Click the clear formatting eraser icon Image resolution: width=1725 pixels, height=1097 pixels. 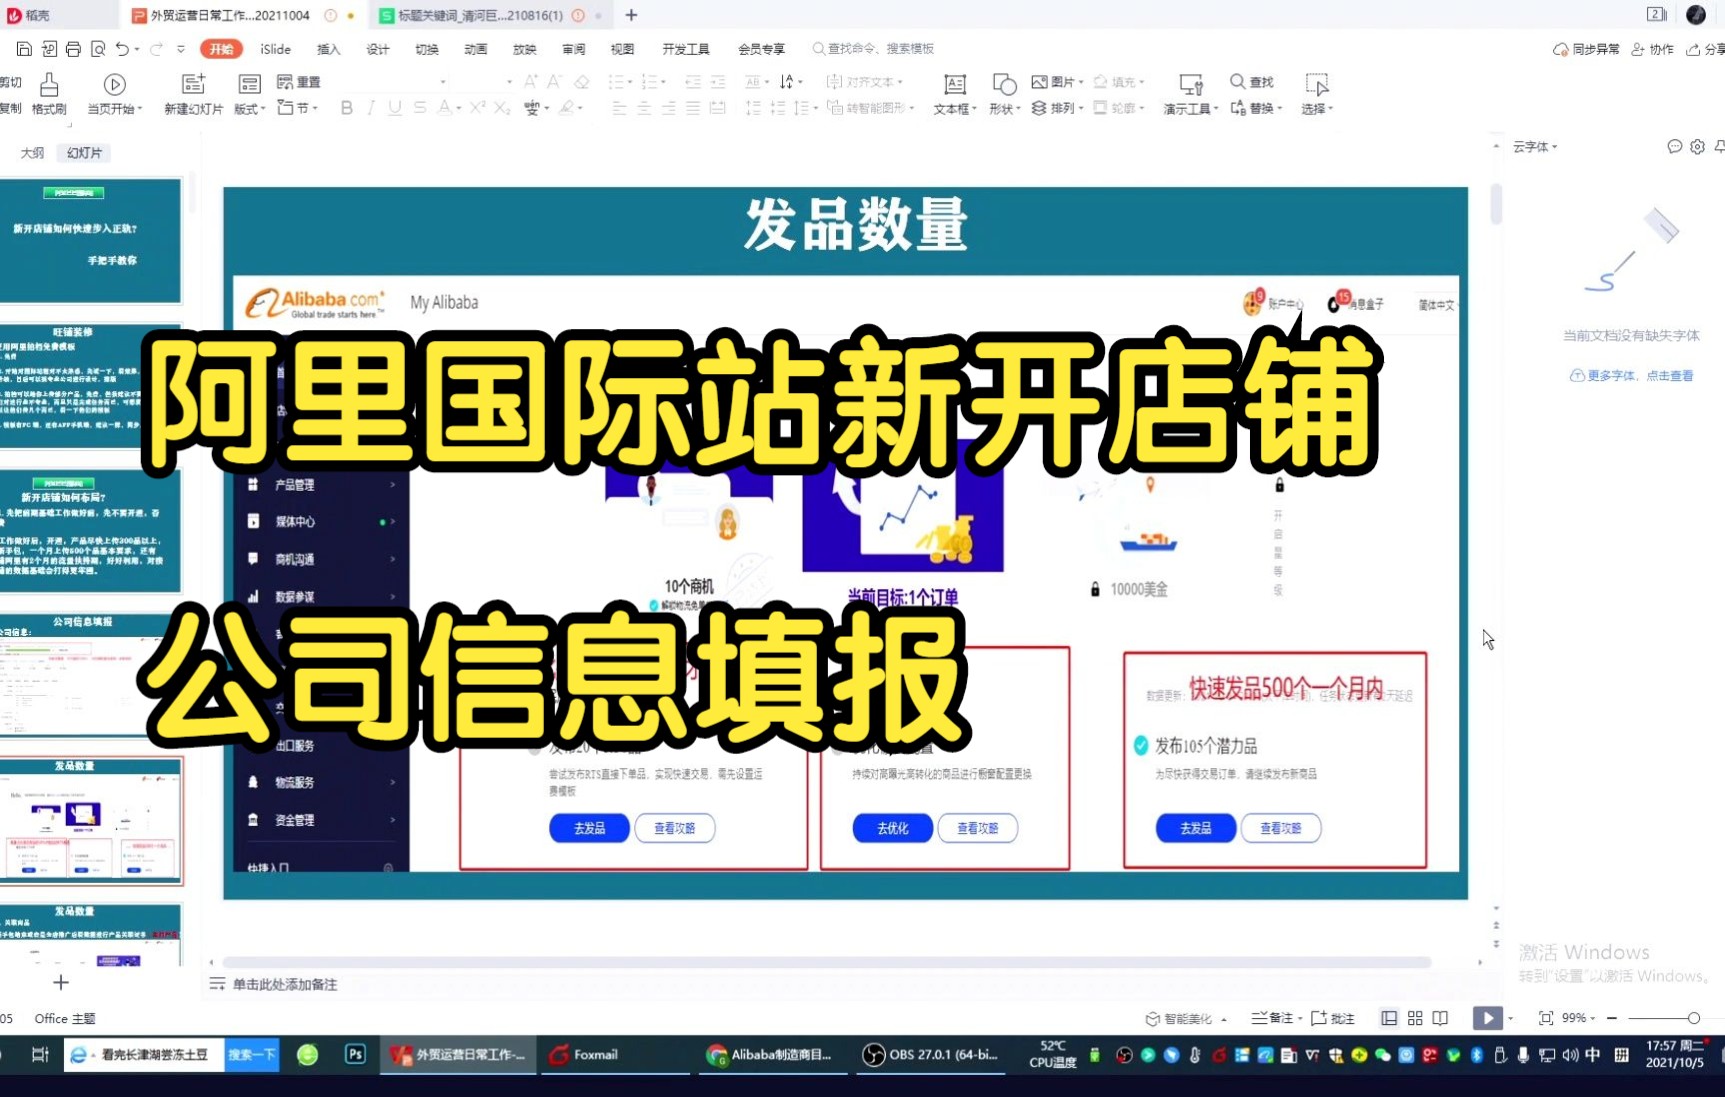[x=582, y=82]
